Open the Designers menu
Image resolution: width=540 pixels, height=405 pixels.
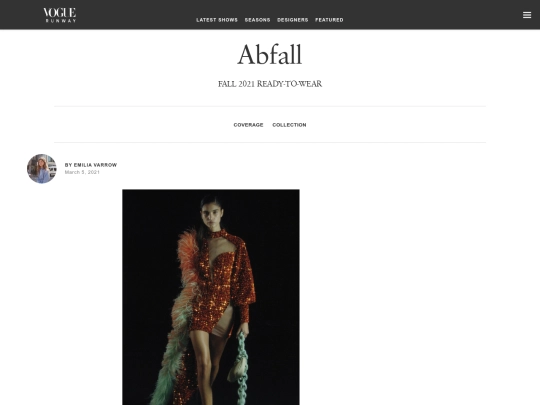(292, 20)
